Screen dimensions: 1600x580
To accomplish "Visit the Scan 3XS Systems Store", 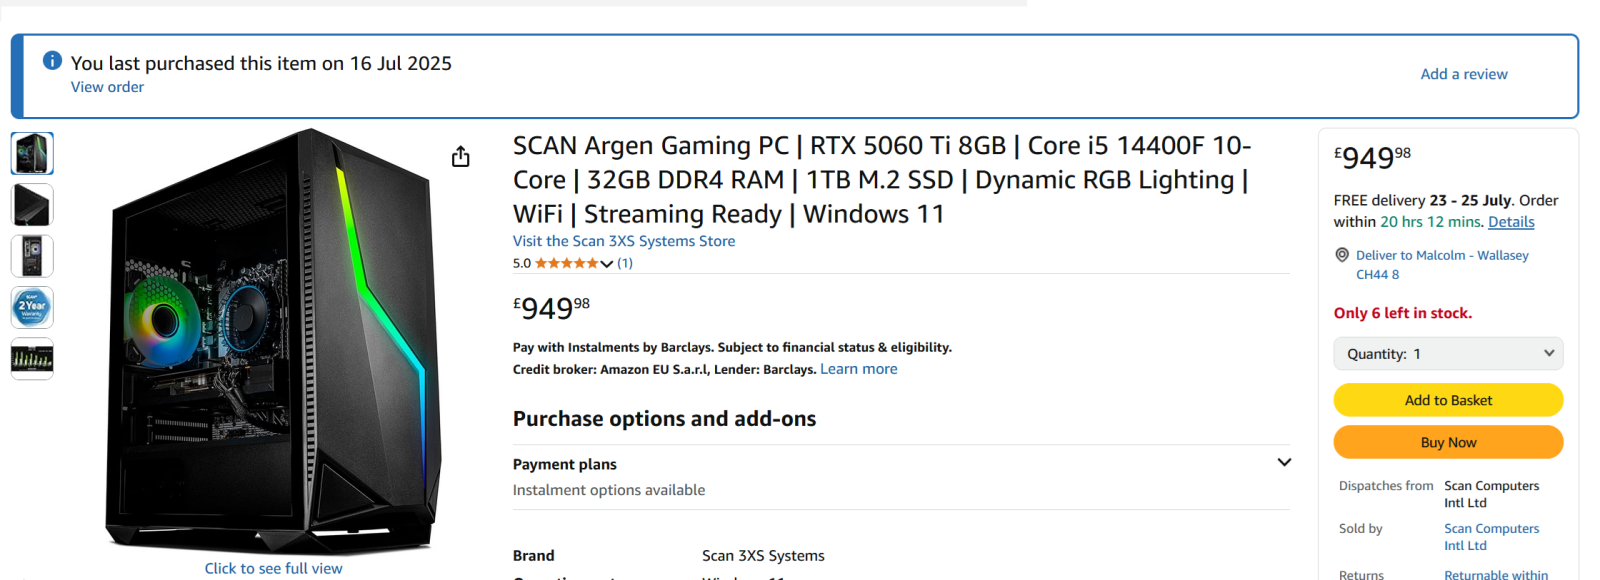I will (624, 241).
